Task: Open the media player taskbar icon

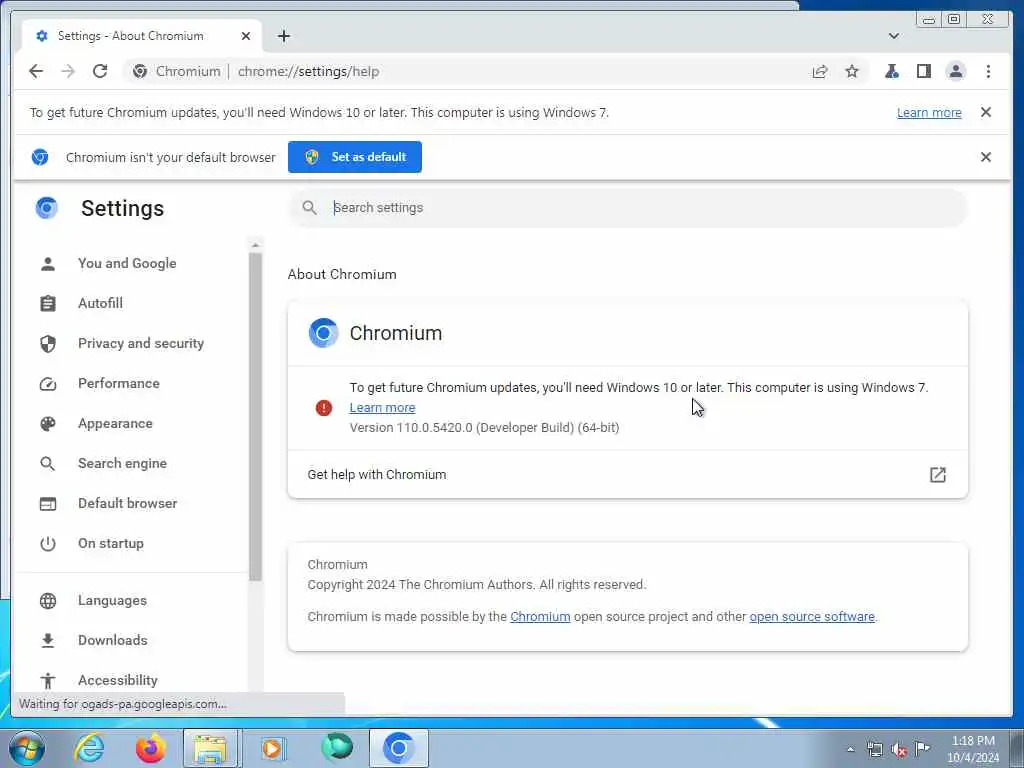Action: pos(273,748)
